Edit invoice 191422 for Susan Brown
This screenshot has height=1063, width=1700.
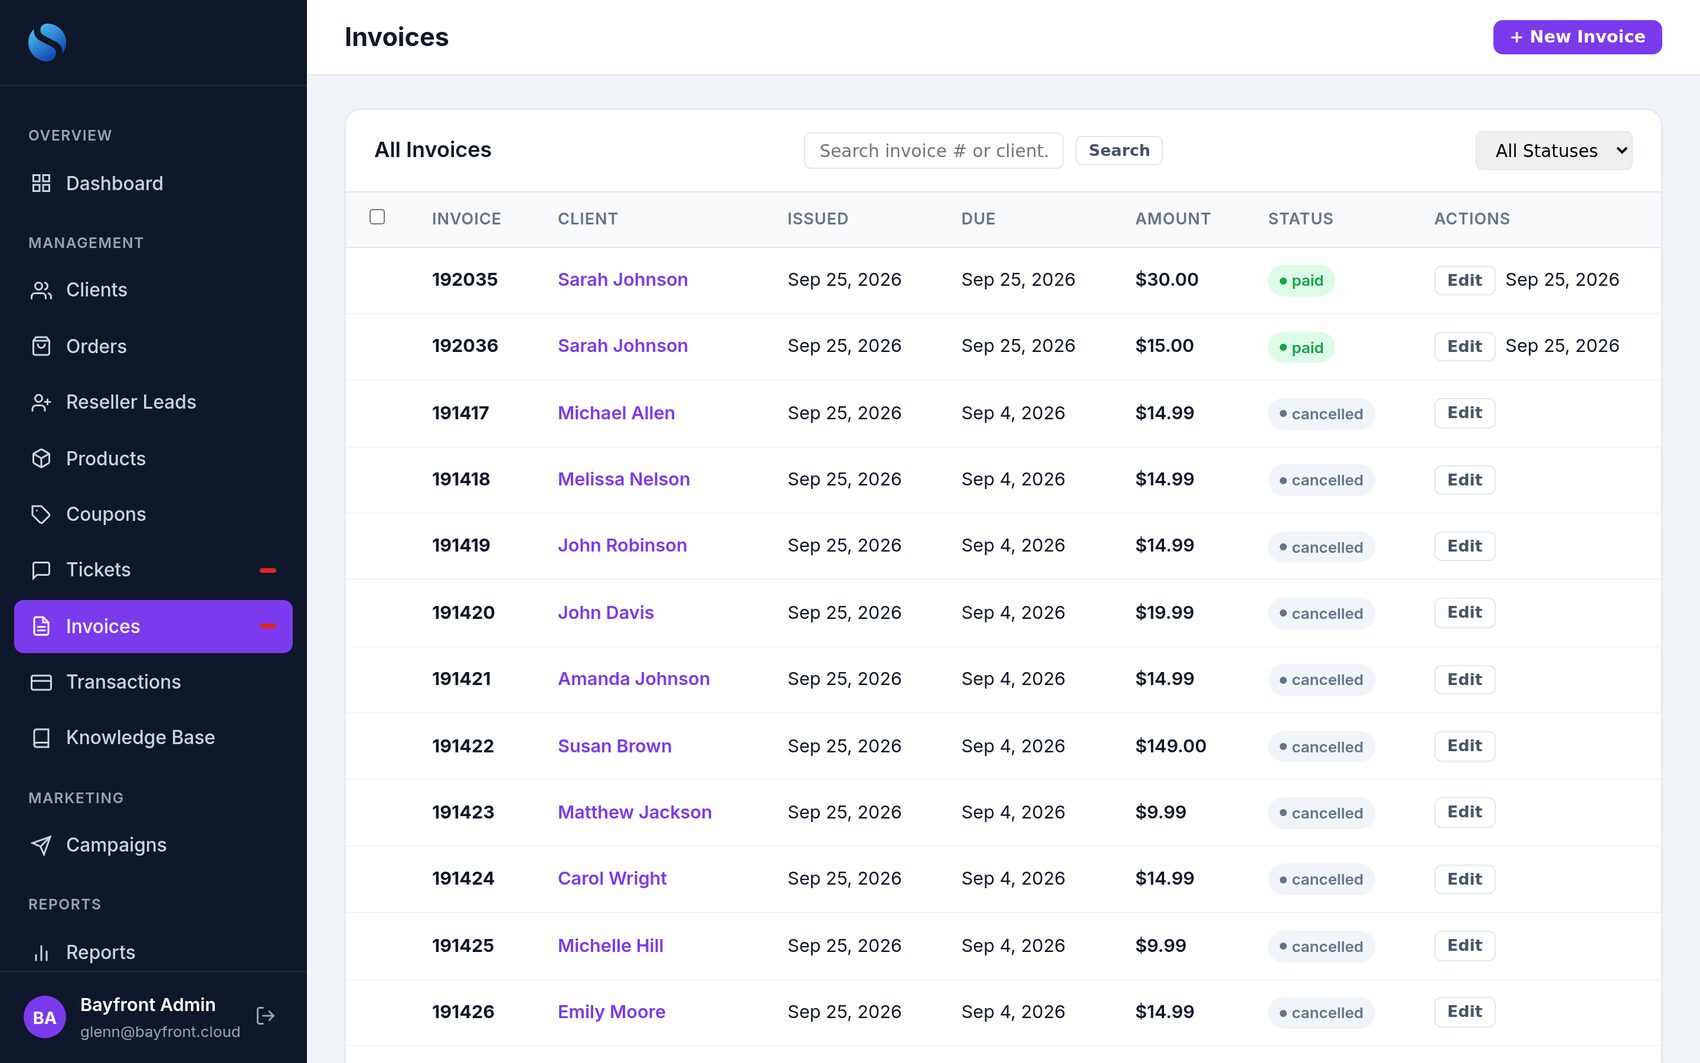coord(1464,746)
